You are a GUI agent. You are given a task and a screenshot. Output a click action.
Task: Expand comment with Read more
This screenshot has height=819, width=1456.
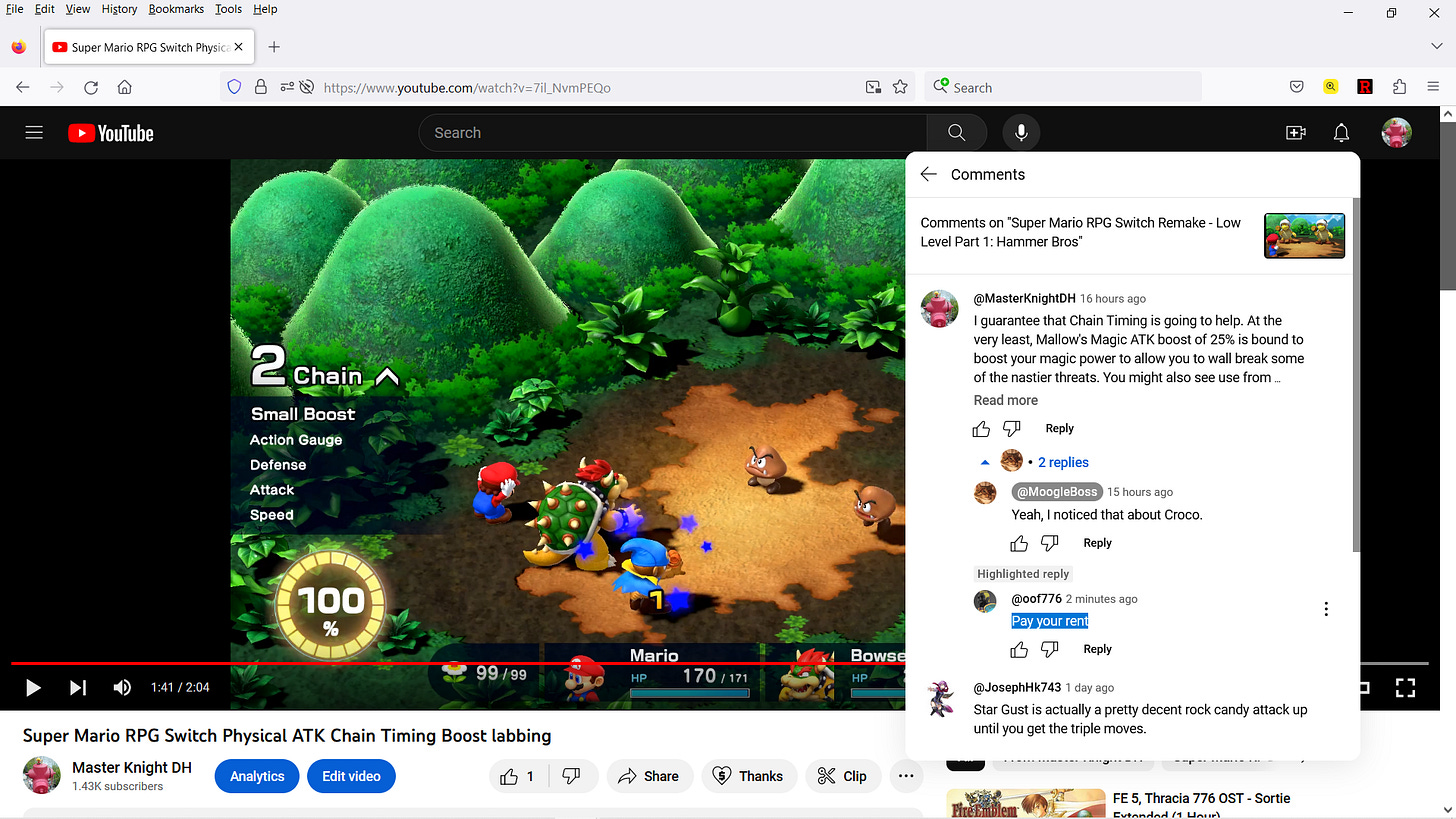1005,400
